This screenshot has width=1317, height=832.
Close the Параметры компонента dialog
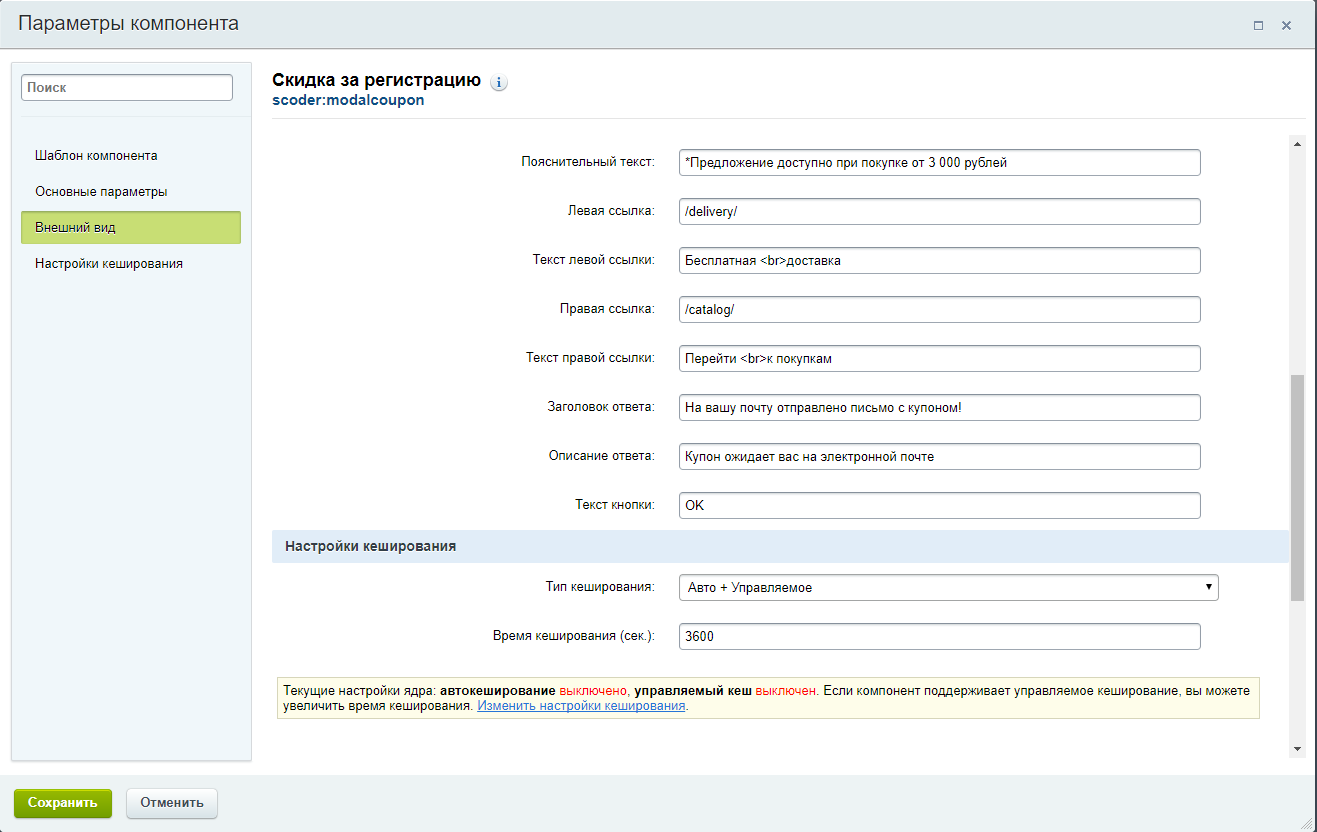point(1287,25)
